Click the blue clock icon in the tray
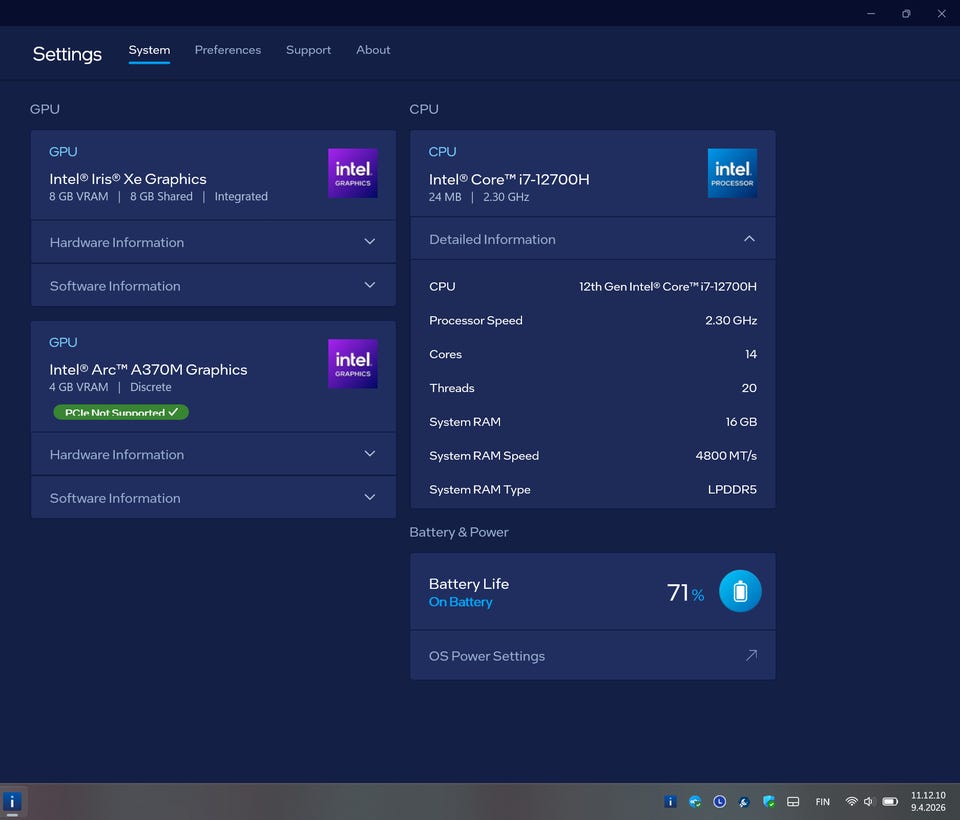This screenshot has height=820, width=960. 720,801
